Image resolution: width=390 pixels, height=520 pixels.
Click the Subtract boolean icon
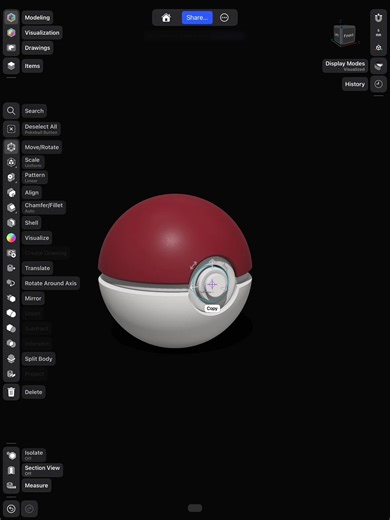tap(11, 328)
